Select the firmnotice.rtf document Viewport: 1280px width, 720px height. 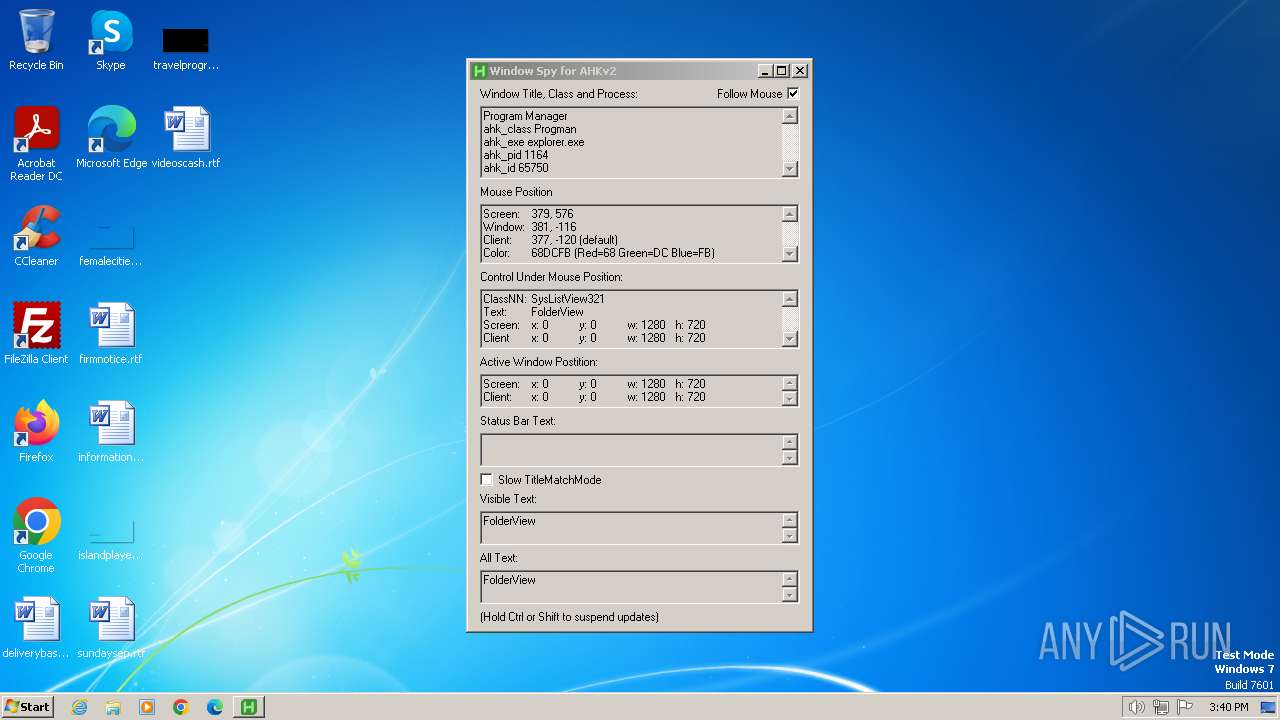111,333
